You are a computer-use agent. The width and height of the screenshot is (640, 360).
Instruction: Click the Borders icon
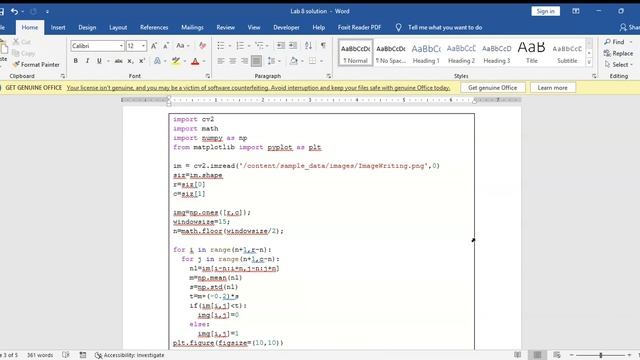point(312,61)
